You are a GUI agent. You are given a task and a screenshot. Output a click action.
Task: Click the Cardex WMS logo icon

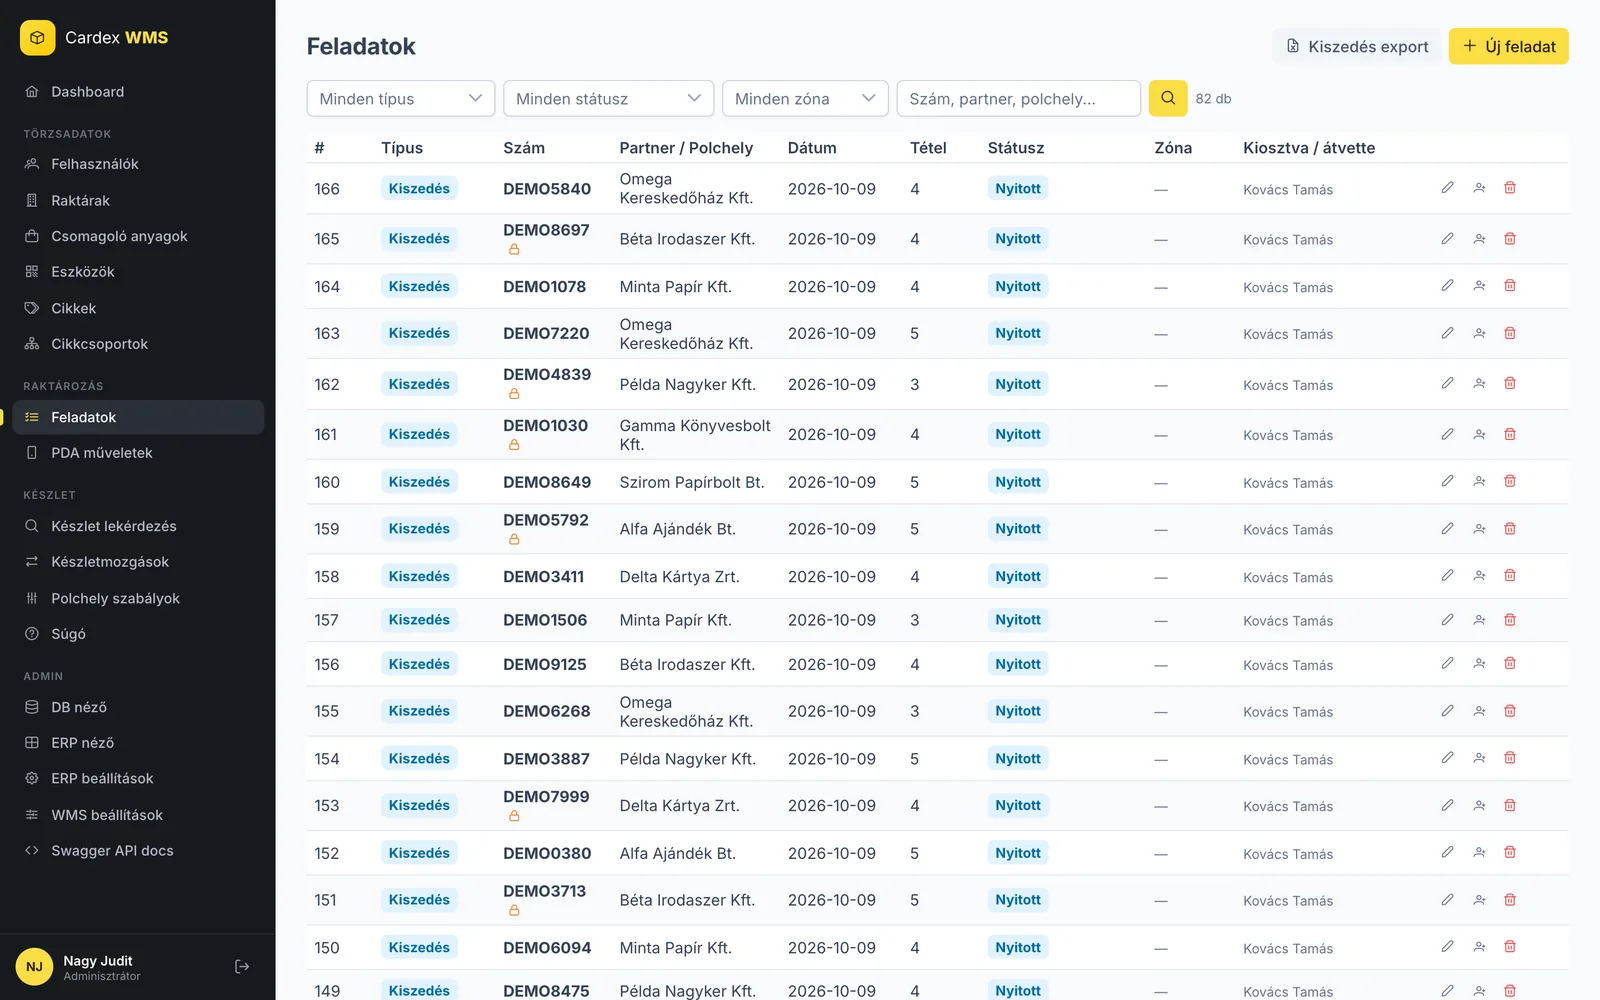37,38
